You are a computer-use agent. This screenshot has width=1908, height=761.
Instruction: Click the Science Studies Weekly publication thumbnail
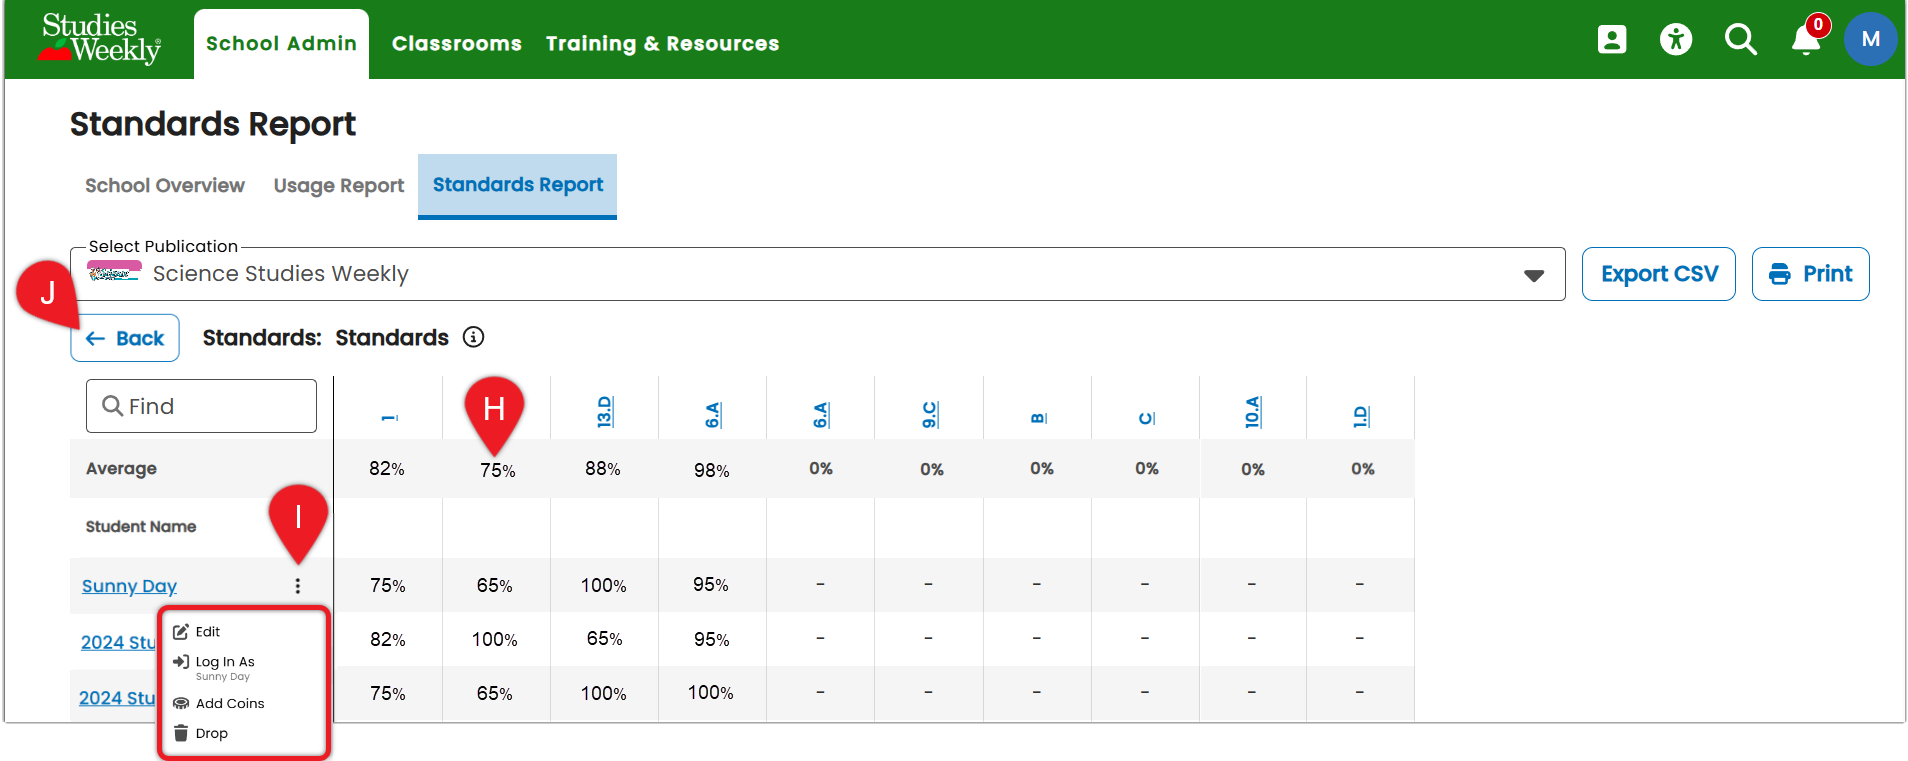114,272
